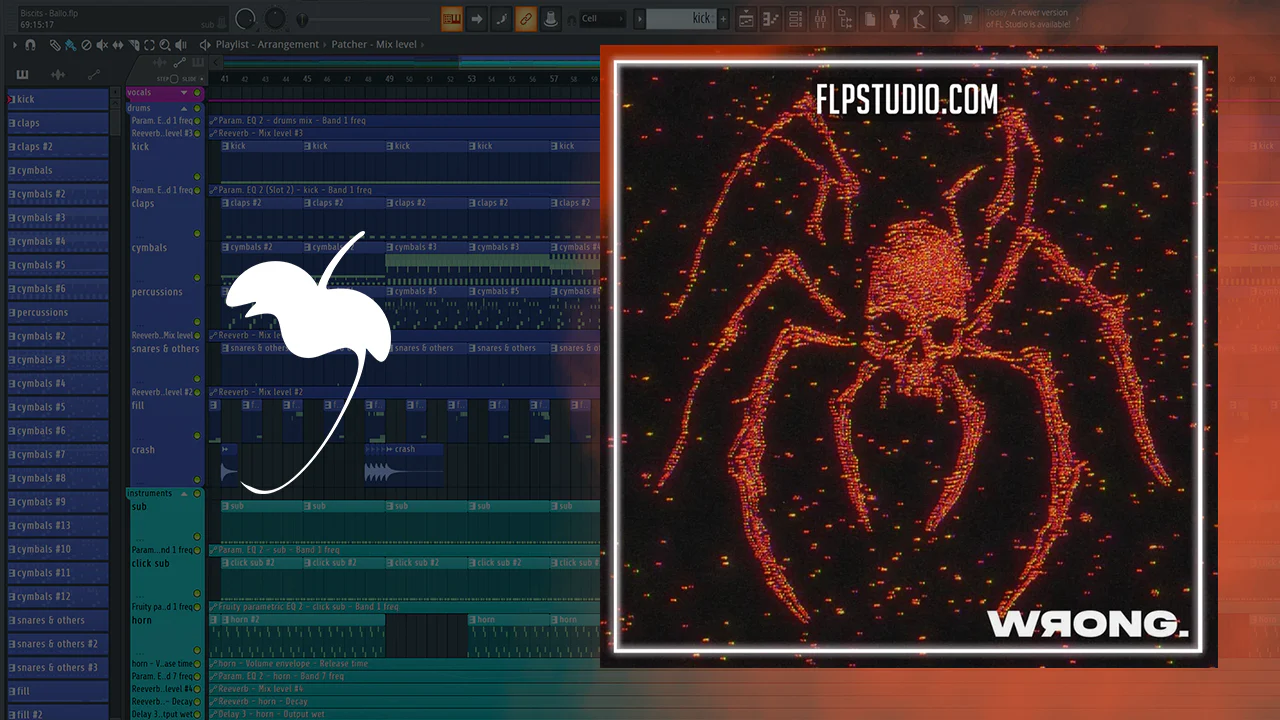Add a new pattern with plus button
This screenshot has height=720, width=1280.
pyautogui.click(x=723, y=19)
